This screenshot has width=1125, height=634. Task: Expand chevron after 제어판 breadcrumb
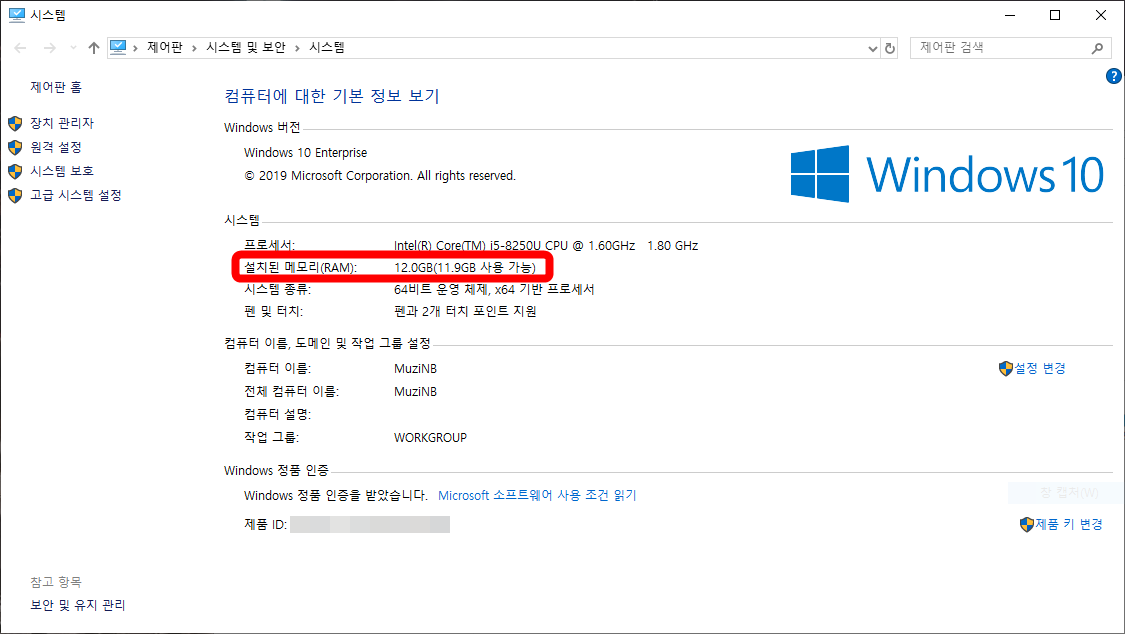pyautogui.click(x=194, y=48)
